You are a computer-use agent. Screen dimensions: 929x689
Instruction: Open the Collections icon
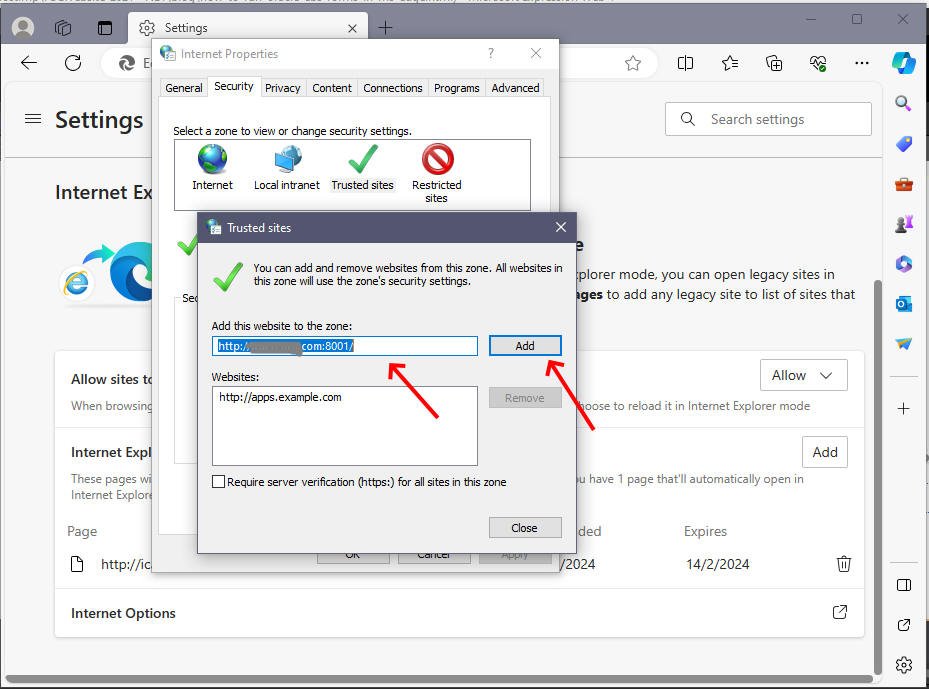(x=774, y=63)
